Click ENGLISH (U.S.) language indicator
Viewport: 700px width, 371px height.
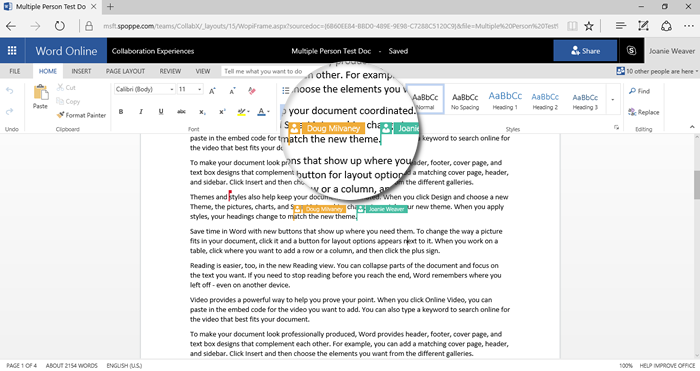click(x=124, y=366)
